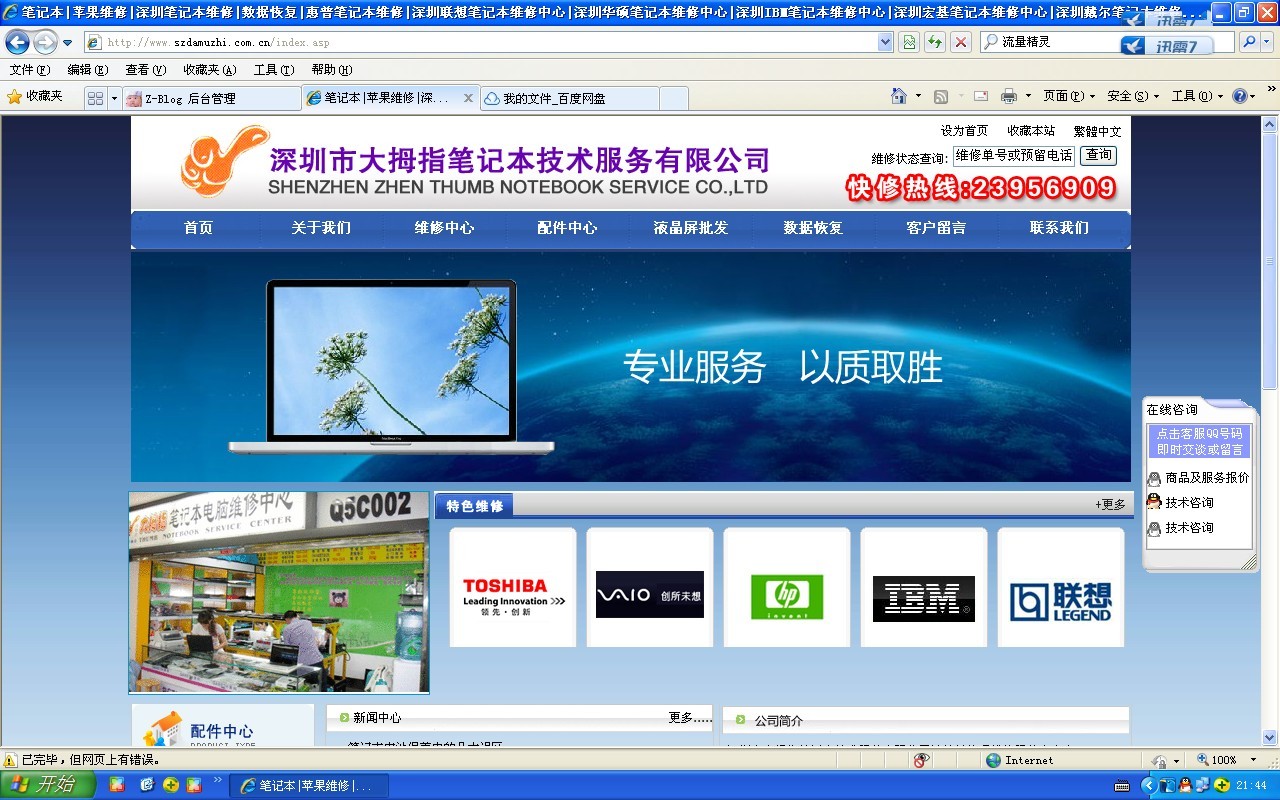1280x800 pixels.
Task: Click the IE forward navigation button
Action: 45,42
